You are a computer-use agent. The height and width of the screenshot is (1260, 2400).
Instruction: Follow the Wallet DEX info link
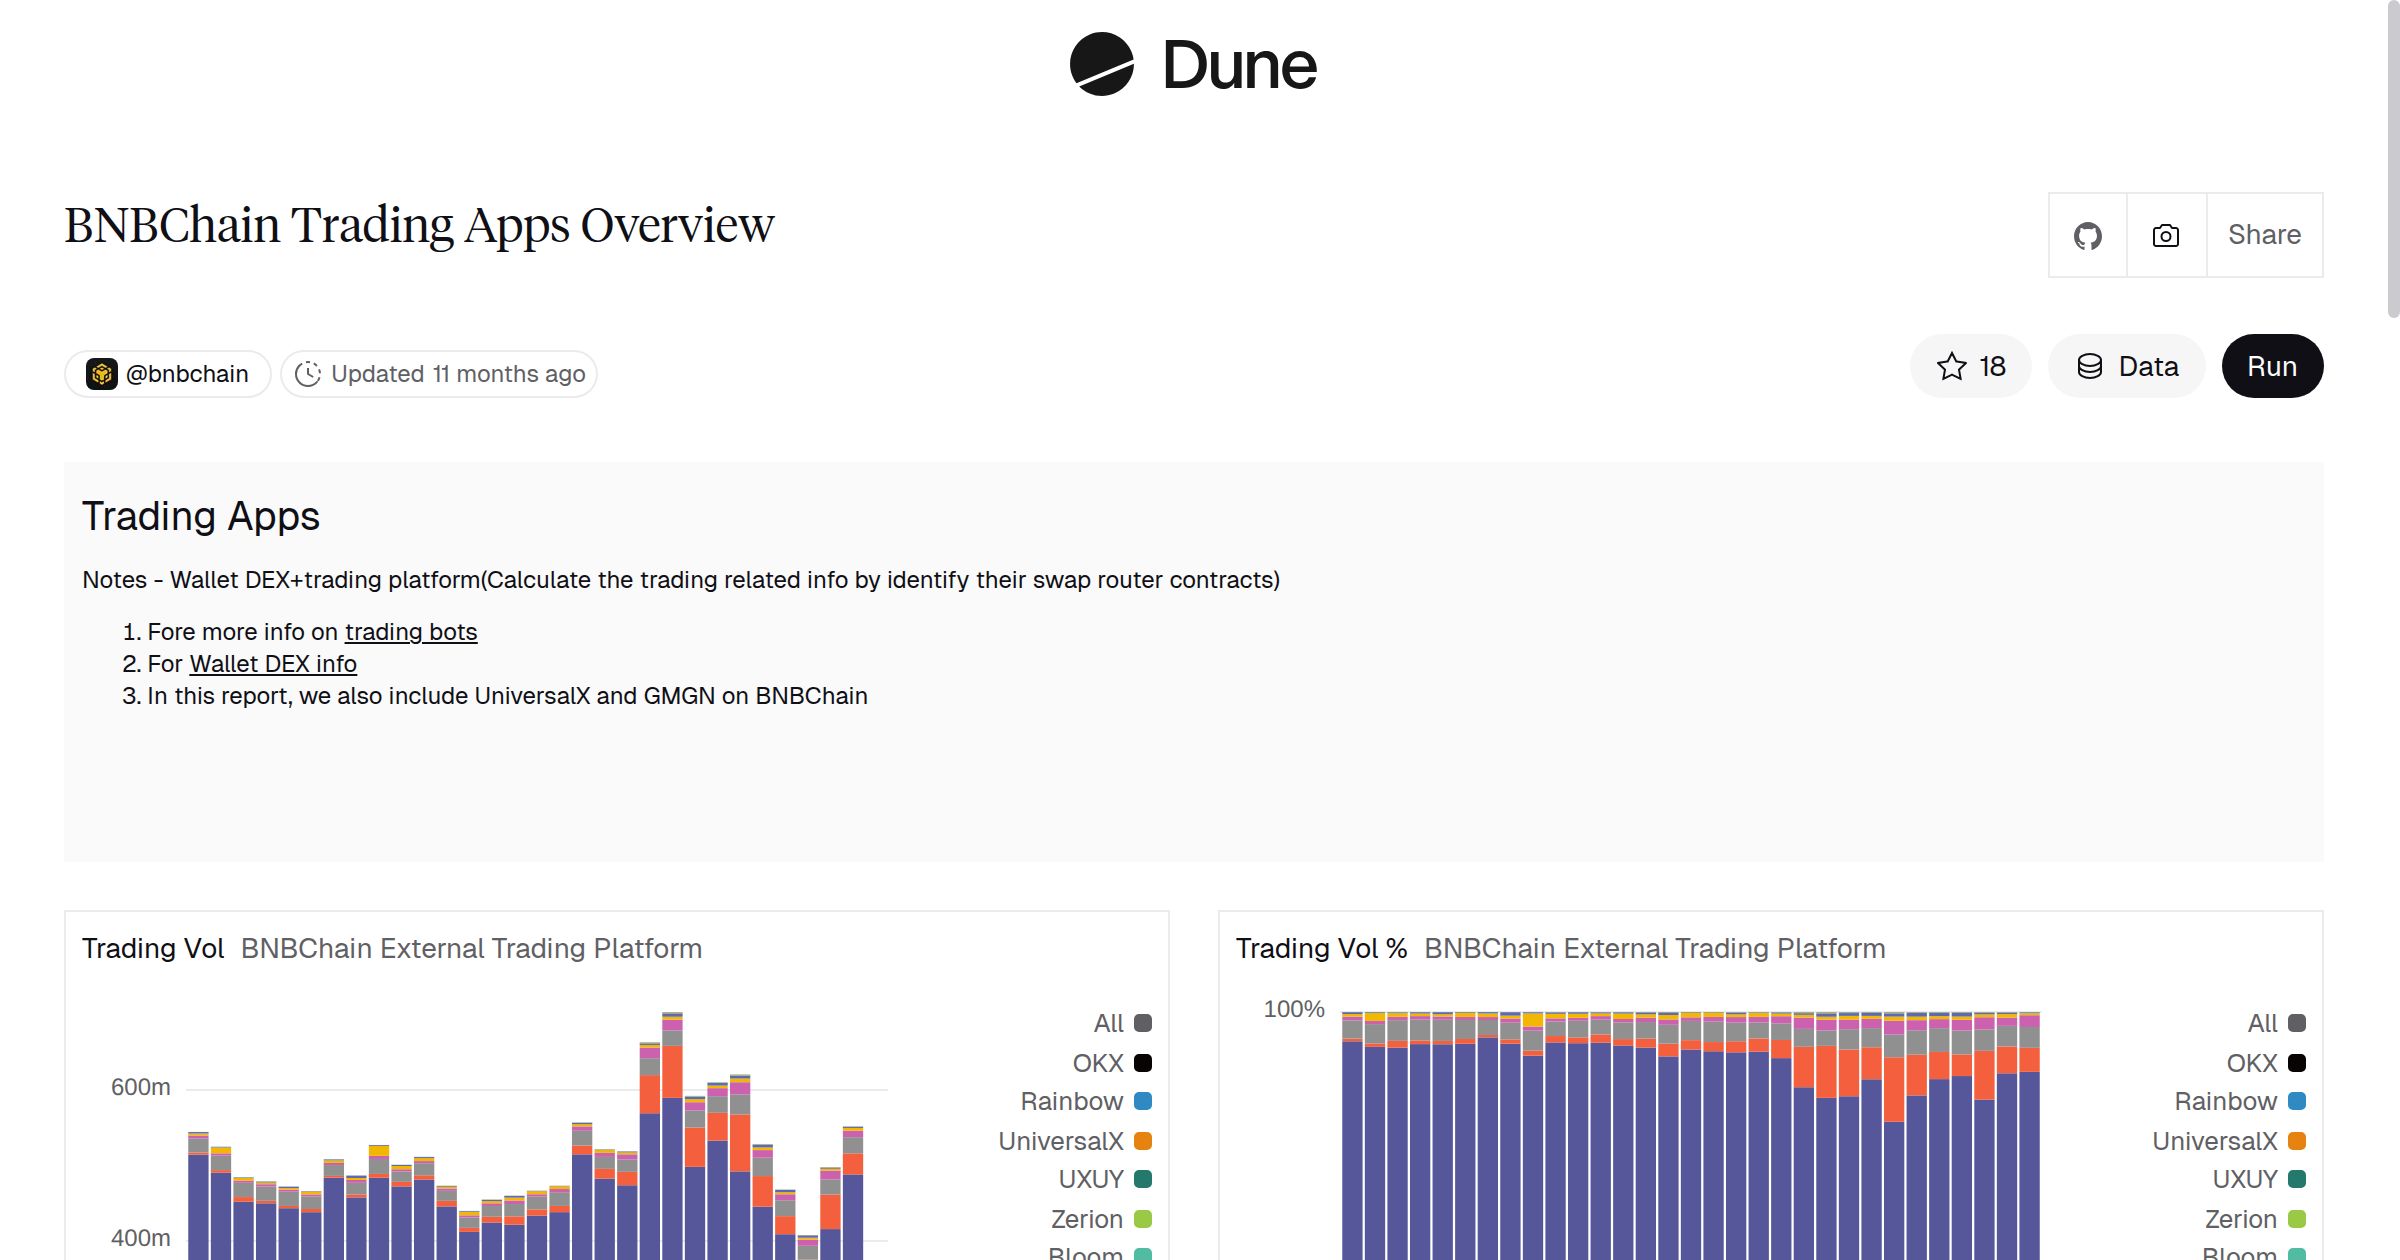(x=272, y=663)
